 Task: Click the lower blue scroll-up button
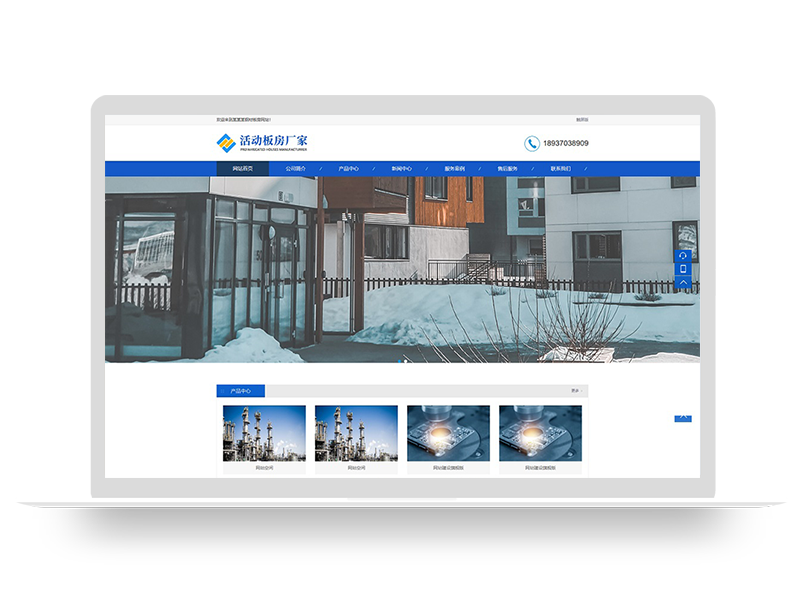pyautogui.click(x=683, y=418)
